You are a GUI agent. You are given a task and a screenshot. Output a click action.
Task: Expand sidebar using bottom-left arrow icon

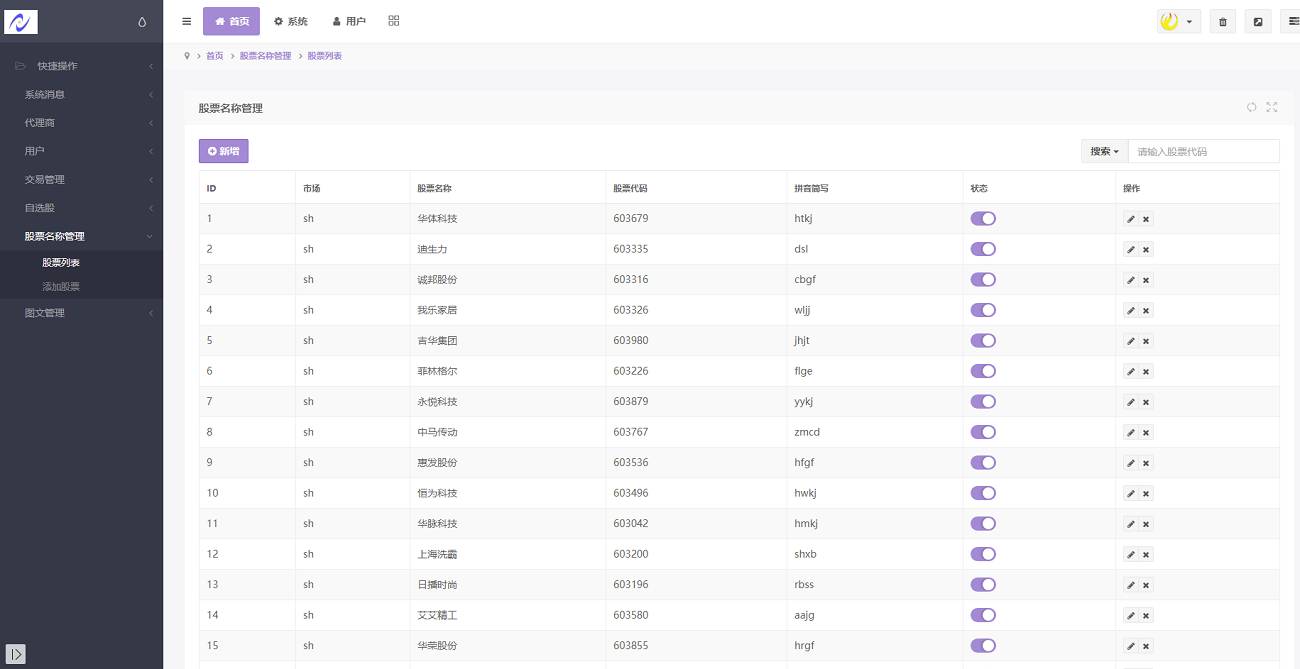[15, 654]
